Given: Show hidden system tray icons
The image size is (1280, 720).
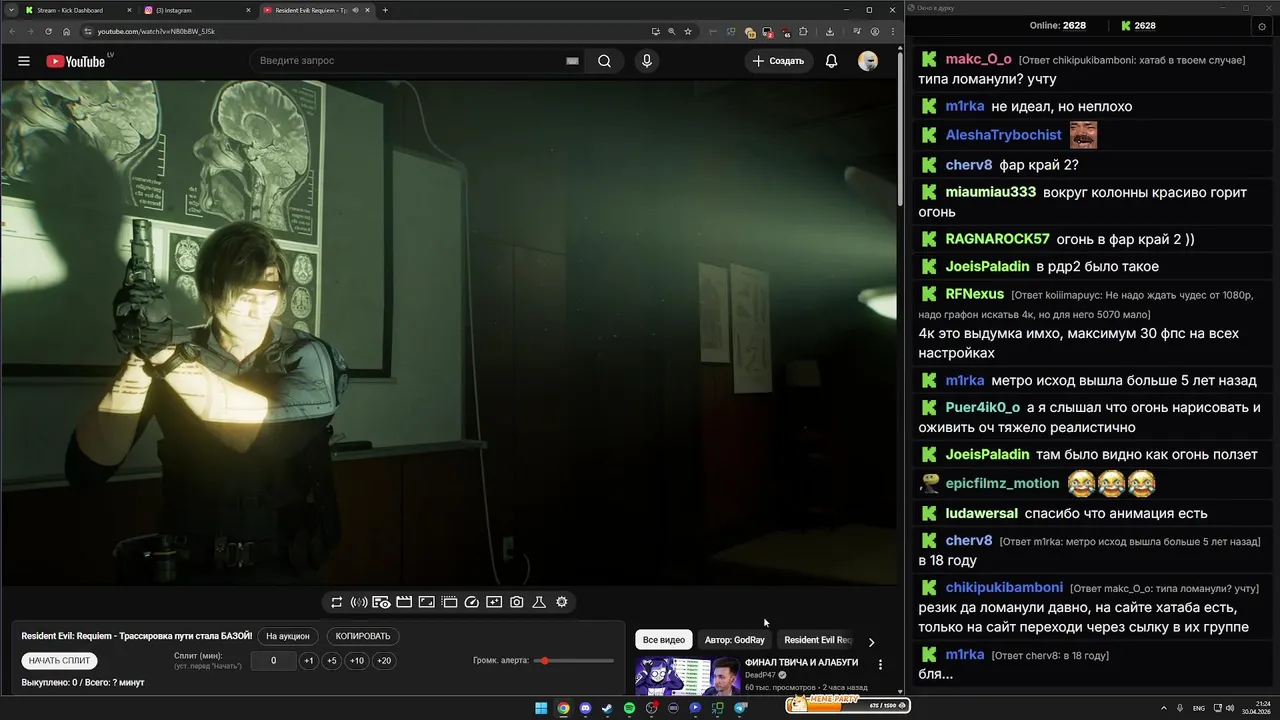Looking at the screenshot, I should pyautogui.click(x=1163, y=708).
